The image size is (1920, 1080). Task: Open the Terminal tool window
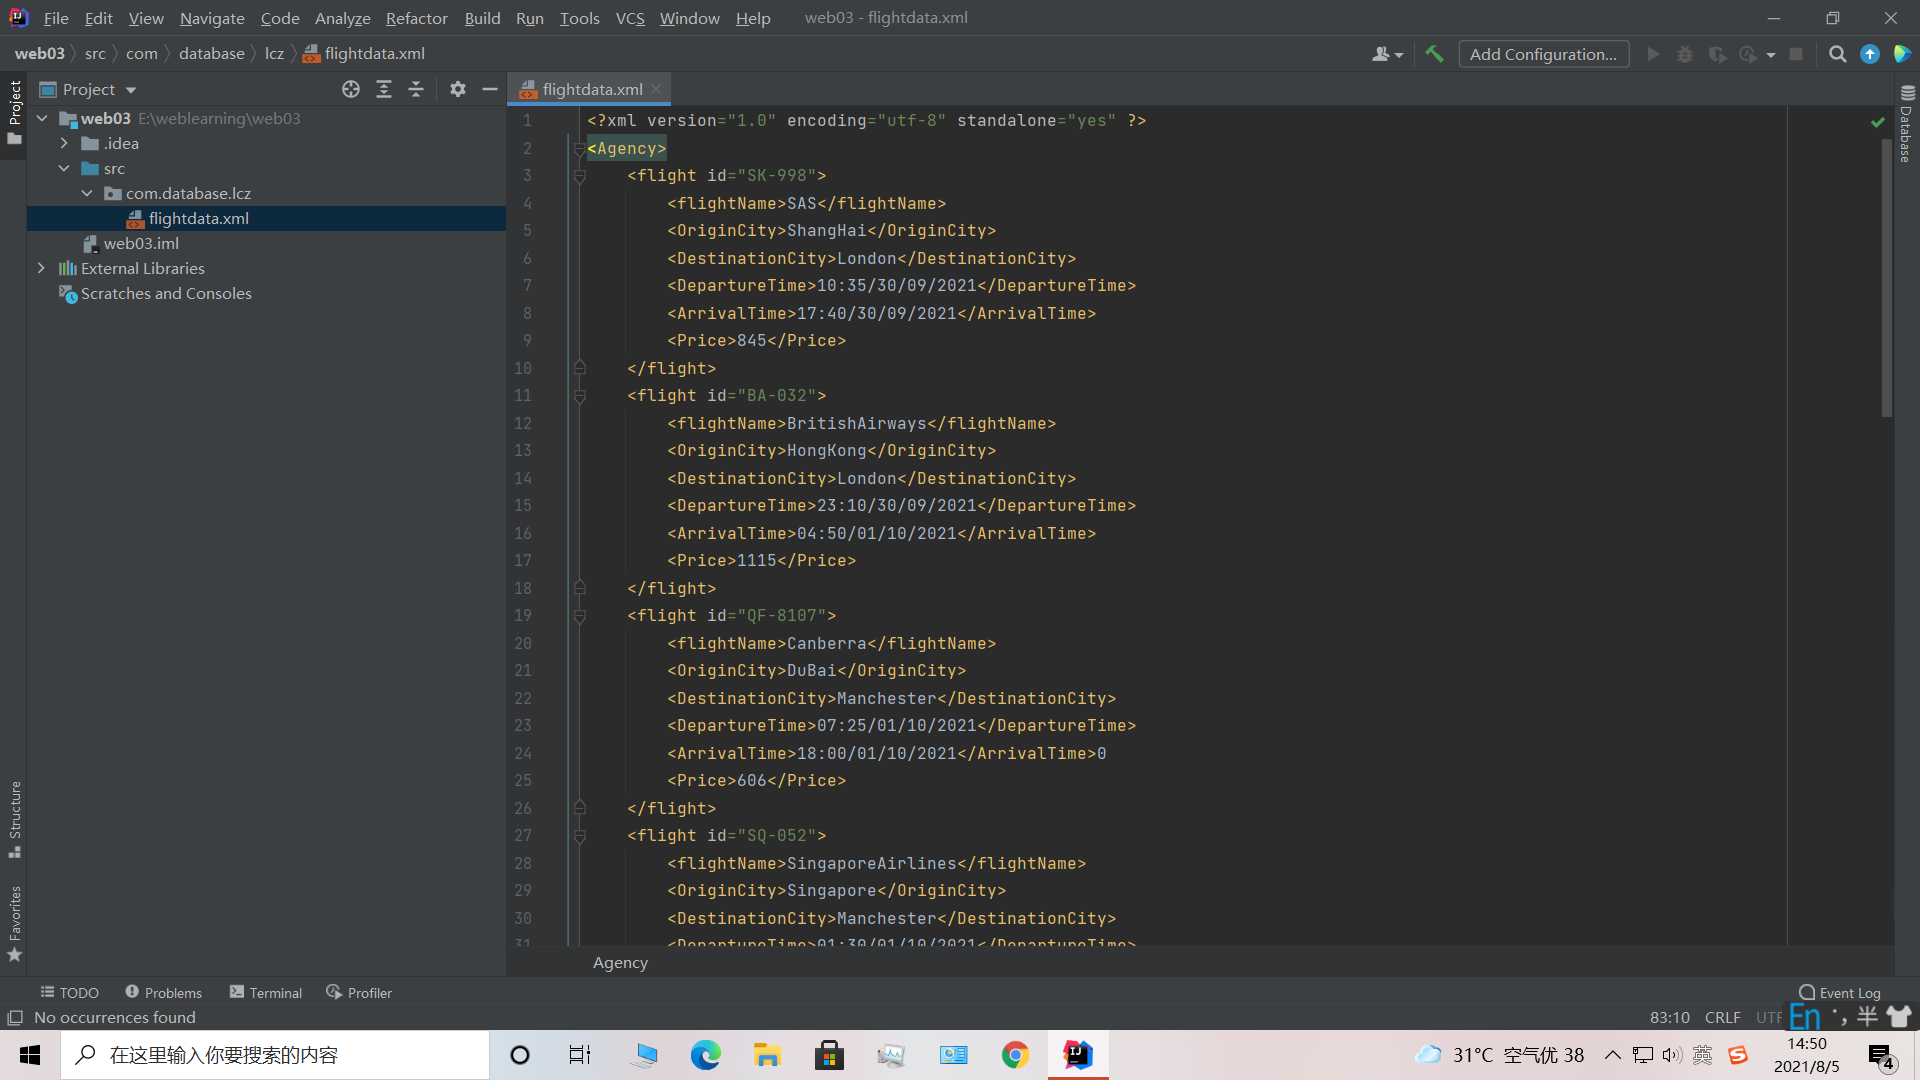[x=266, y=992]
